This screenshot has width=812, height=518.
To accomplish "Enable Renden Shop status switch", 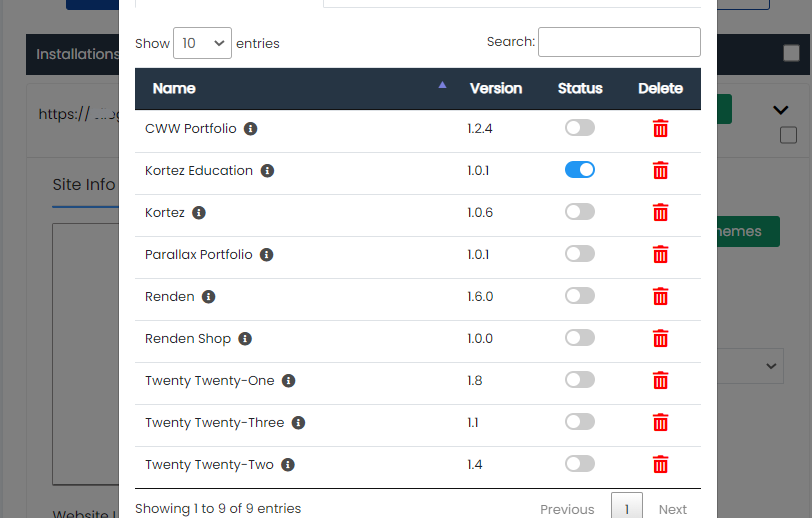I will tap(580, 337).
